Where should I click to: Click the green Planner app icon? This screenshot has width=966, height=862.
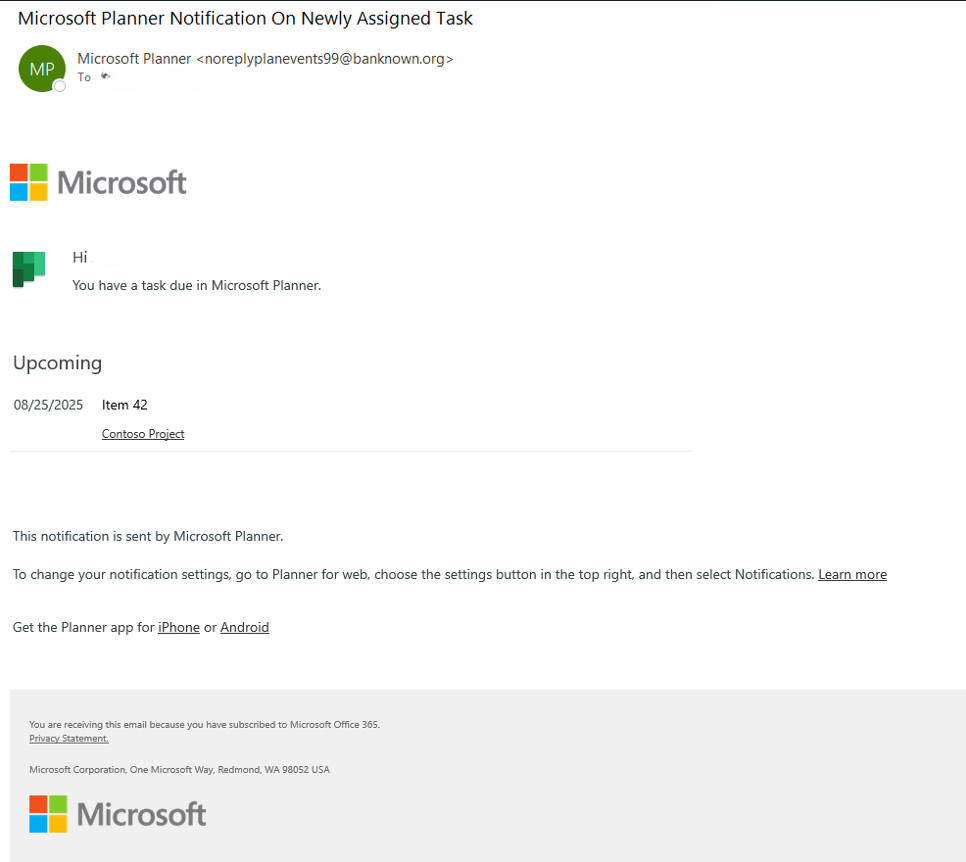pyautogui.click(x=29, y=269)
